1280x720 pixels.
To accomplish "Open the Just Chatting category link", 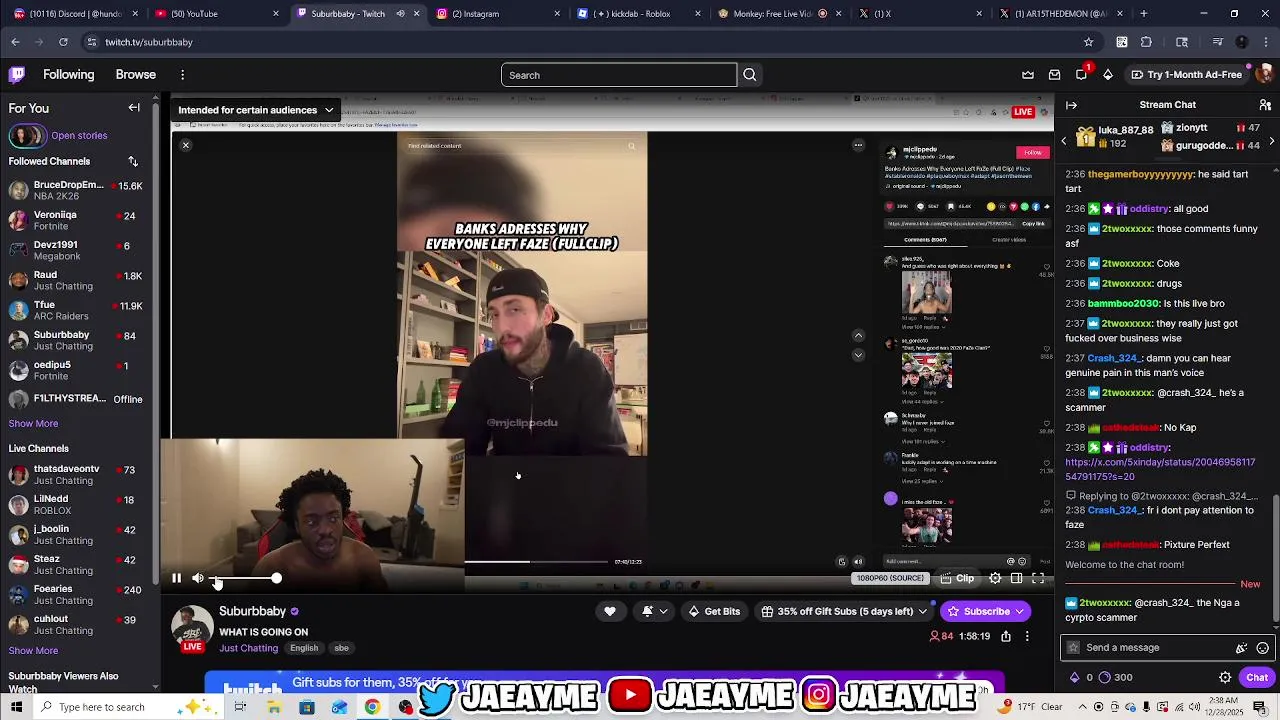I will [248, 648].
